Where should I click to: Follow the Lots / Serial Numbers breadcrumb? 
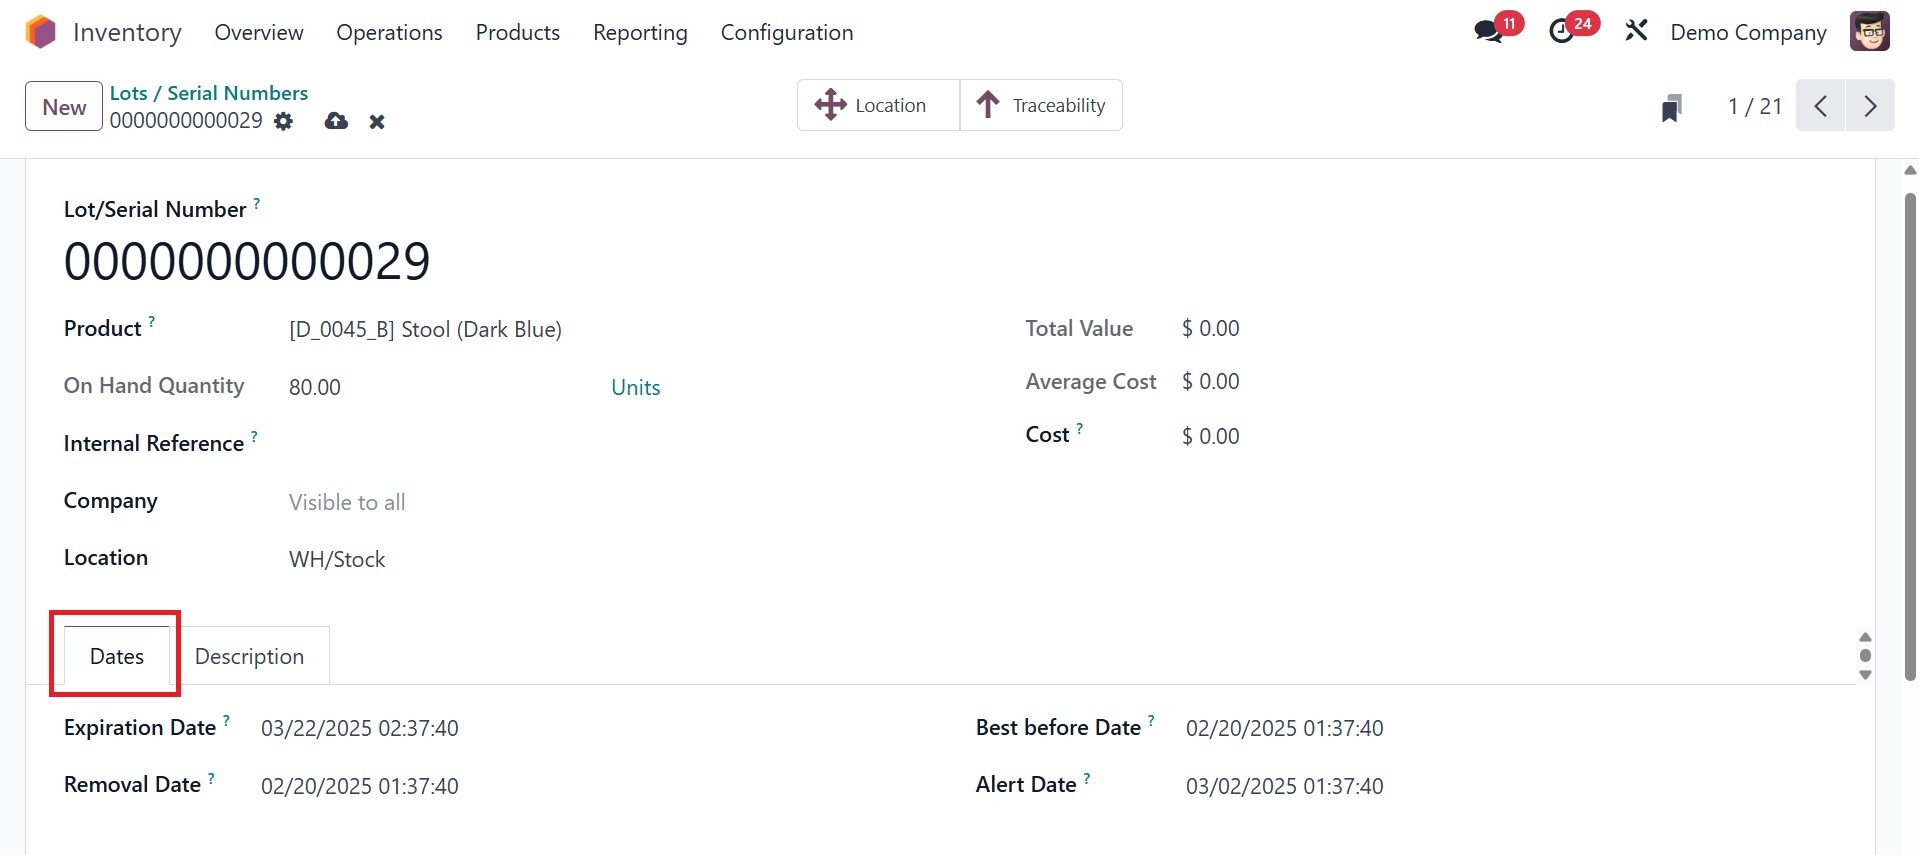[x=209, y=93]
